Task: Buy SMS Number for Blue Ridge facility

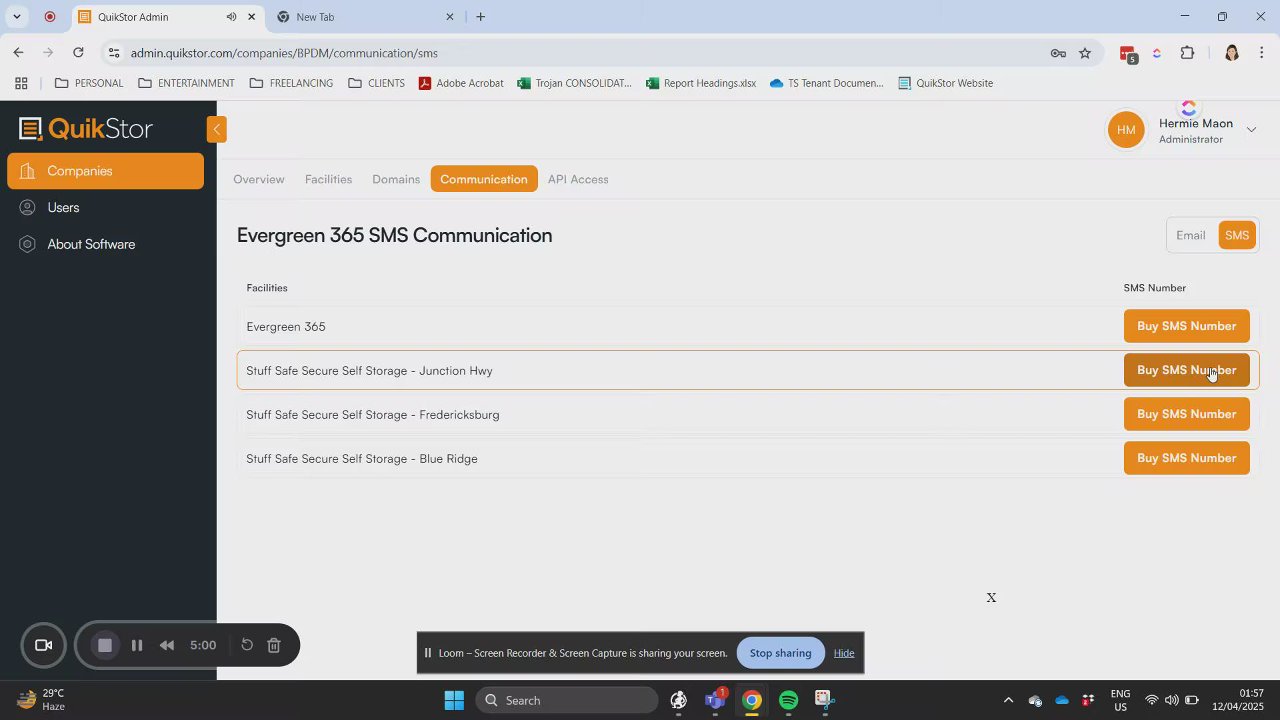Action: [1187, 458]
